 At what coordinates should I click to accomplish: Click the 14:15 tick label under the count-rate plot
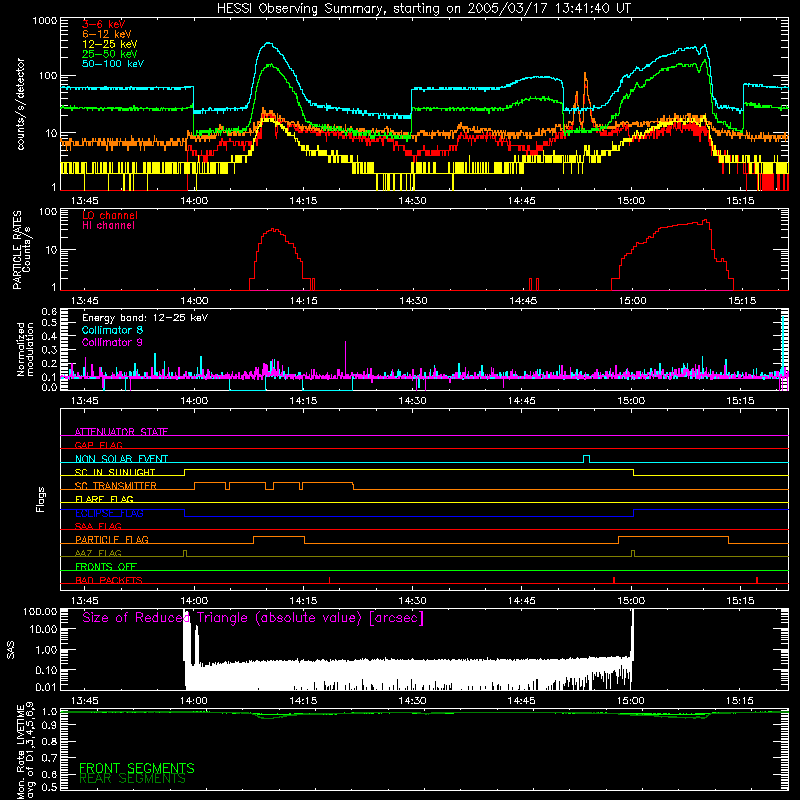point(303,201)
